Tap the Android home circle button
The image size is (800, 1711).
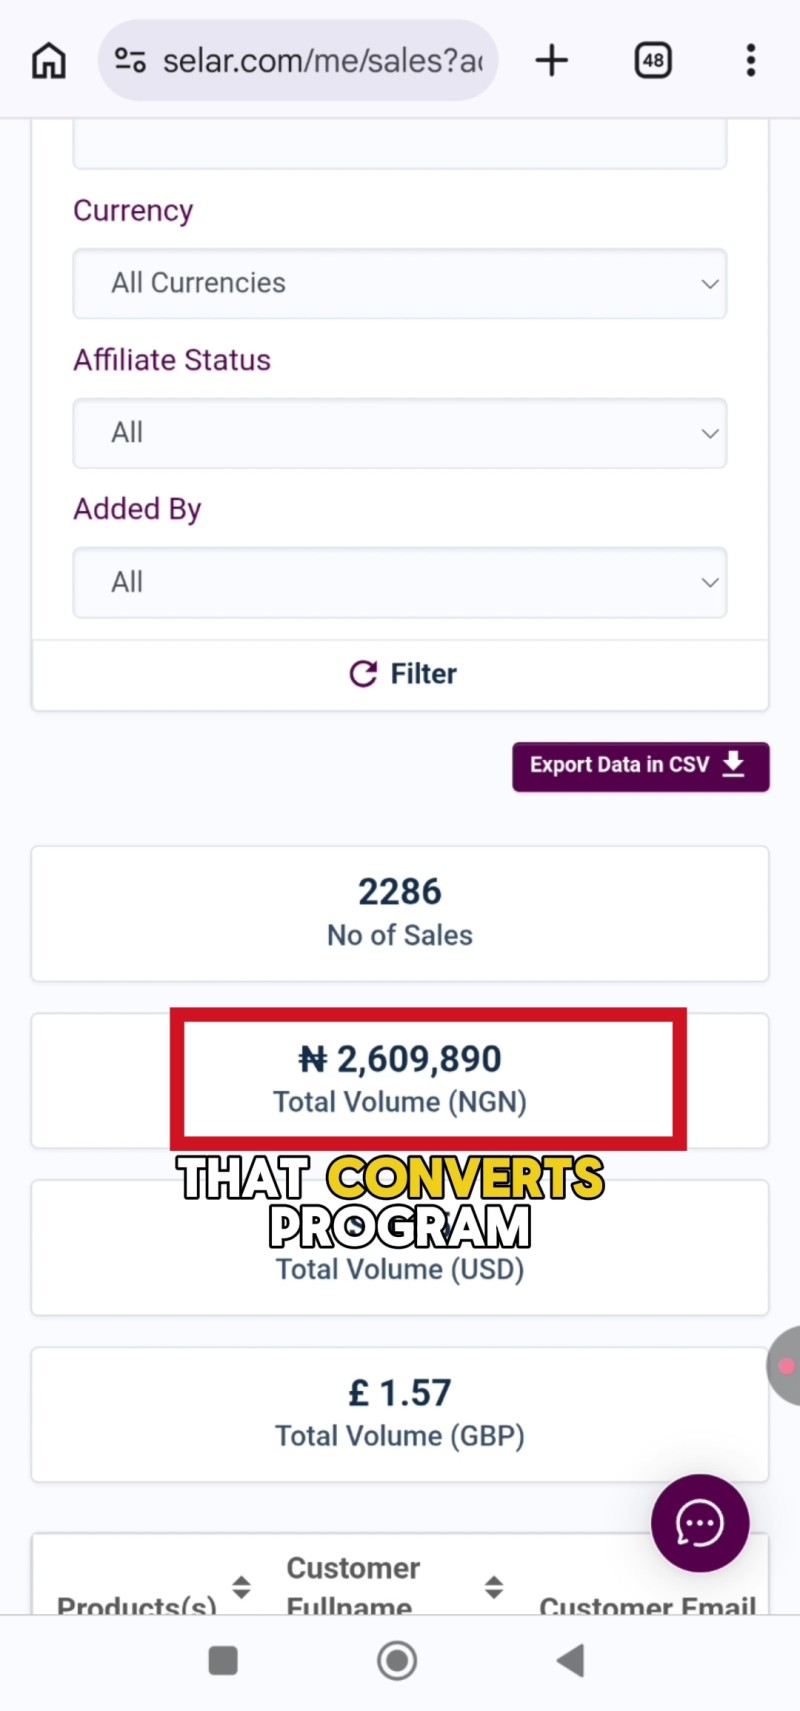tap(397, 1661)
